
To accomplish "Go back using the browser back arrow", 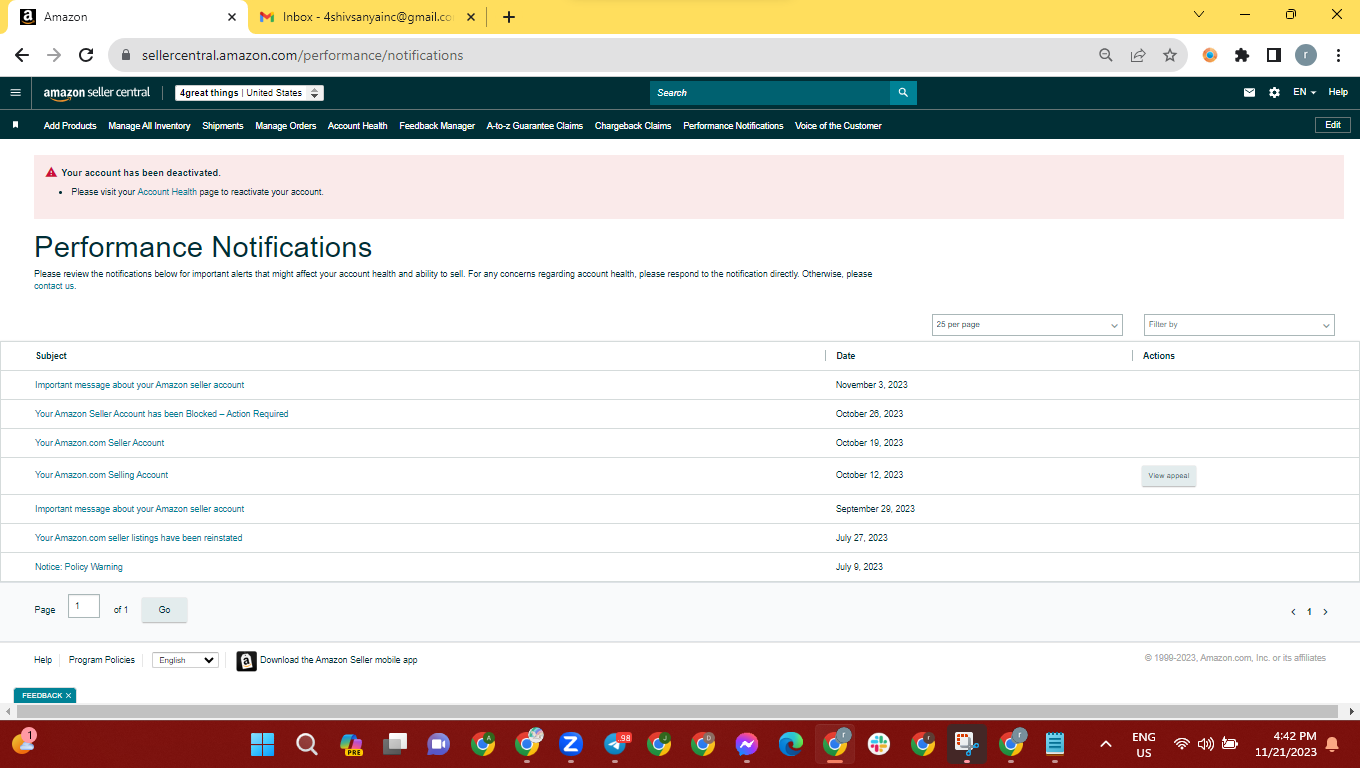I will point(22,56).
